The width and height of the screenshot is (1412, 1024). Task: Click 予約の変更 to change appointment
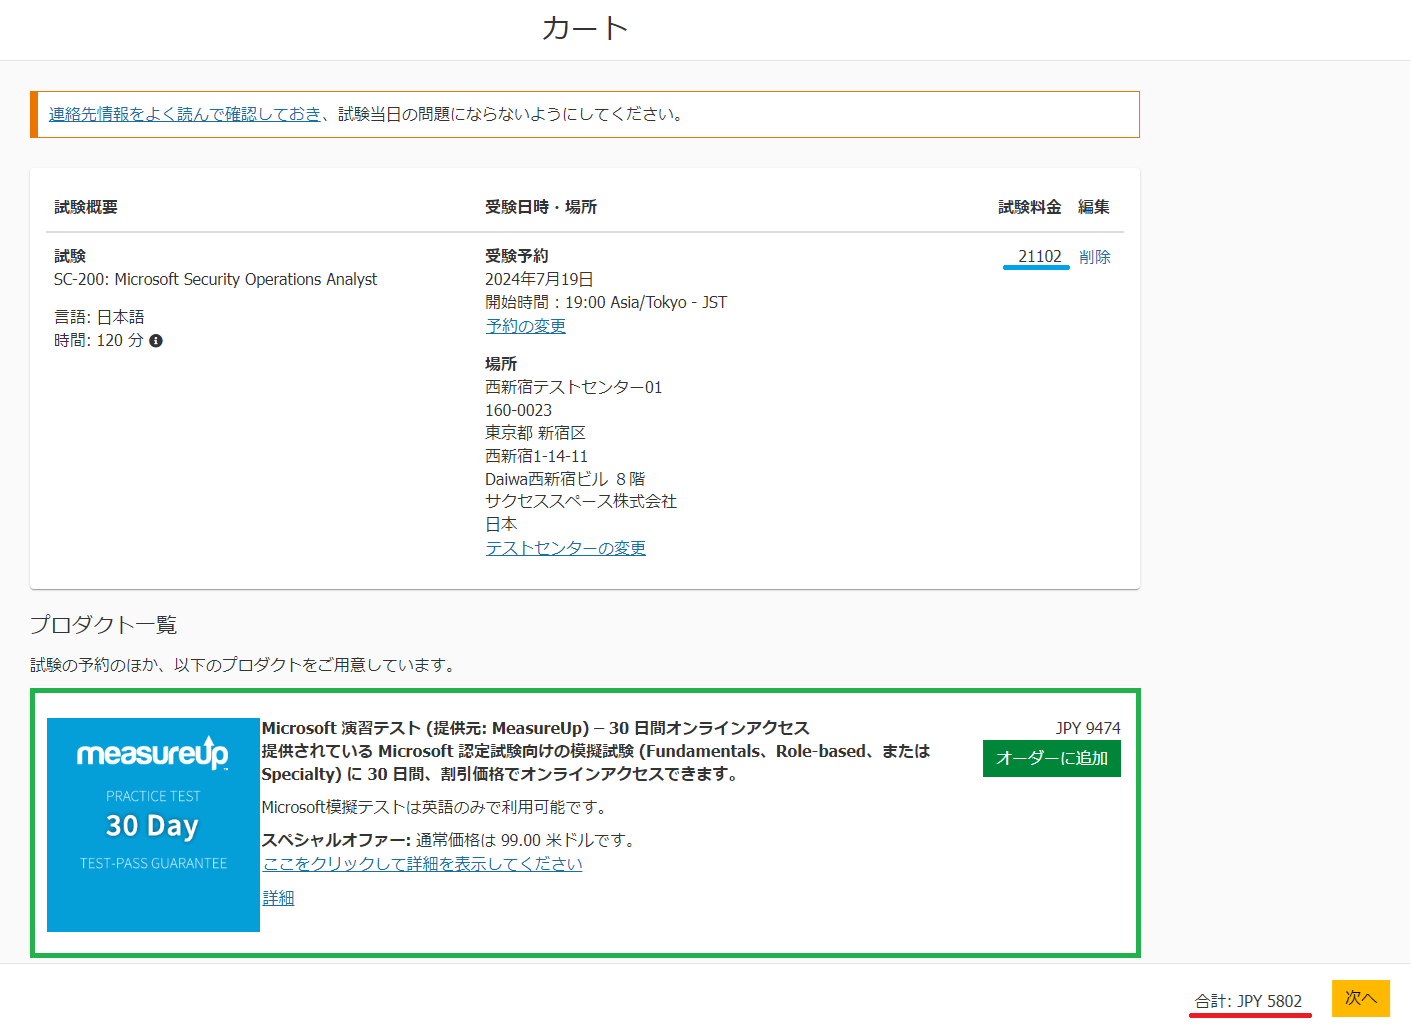(x=526, y=326)
